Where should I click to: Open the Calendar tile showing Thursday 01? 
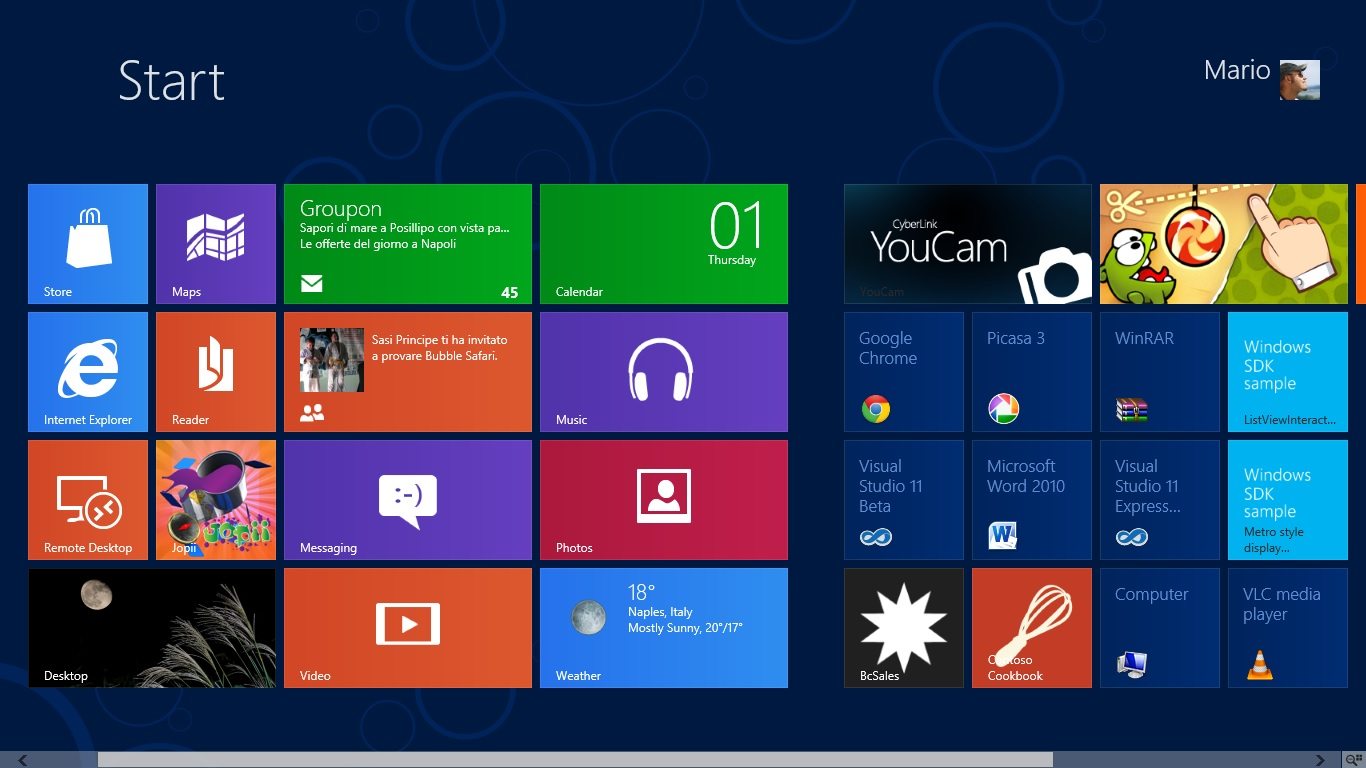pyautogui.click(x=663, y=243)
